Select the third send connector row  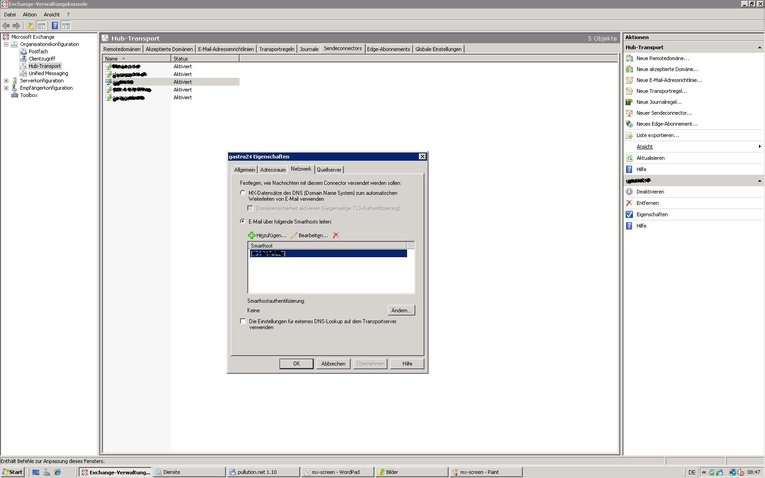tap(171, 82)
